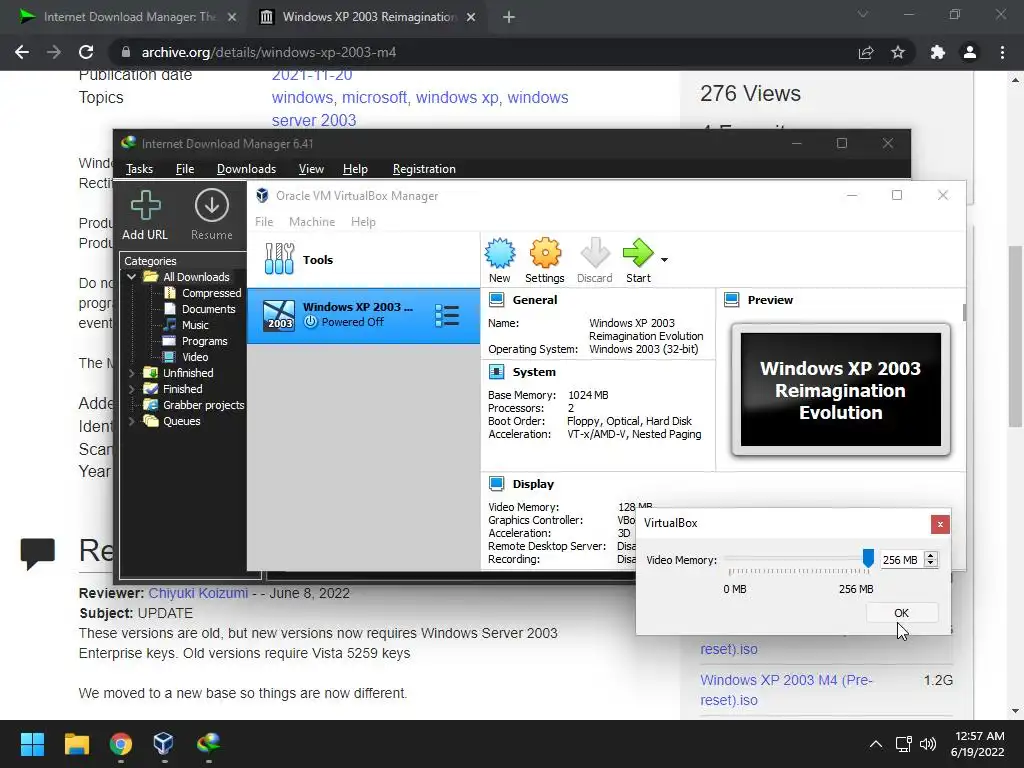The image size is (1024, 768).
Task: Open the microsoft topic link
Action: pos(374,97)
